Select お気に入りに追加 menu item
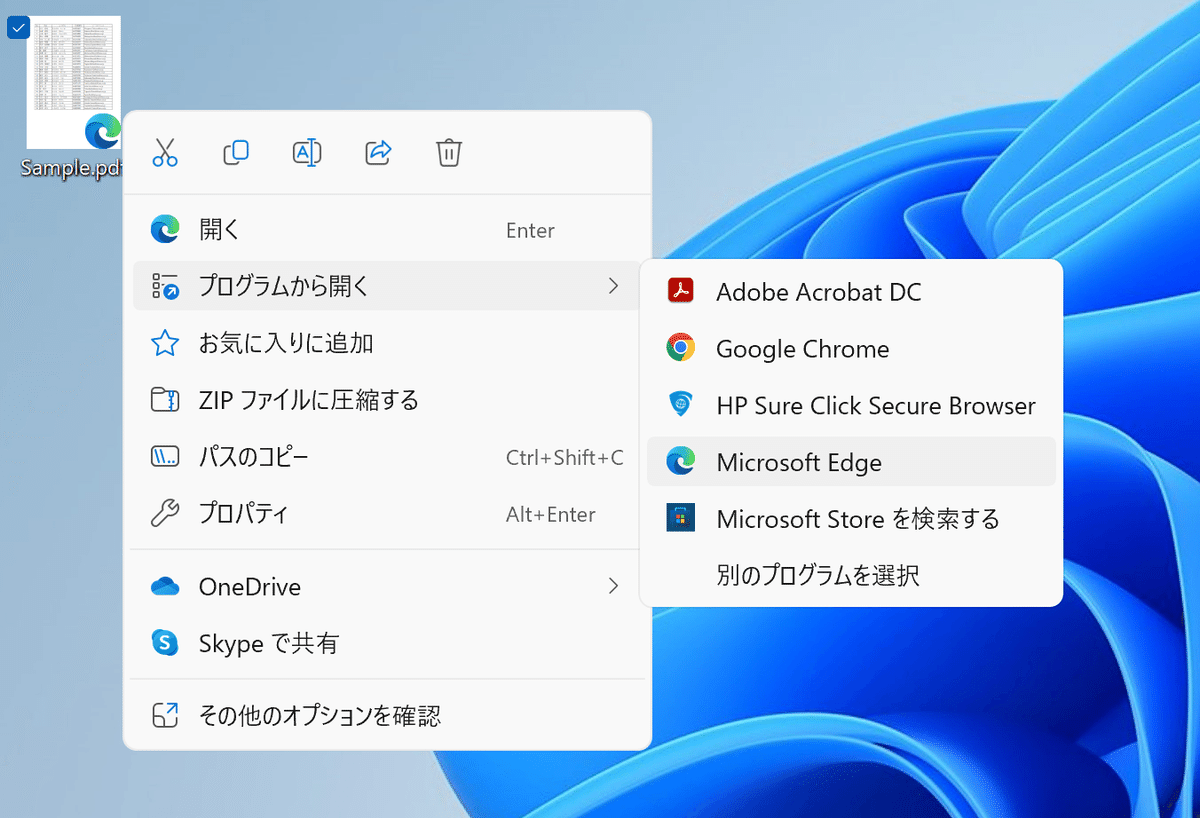 386,344
